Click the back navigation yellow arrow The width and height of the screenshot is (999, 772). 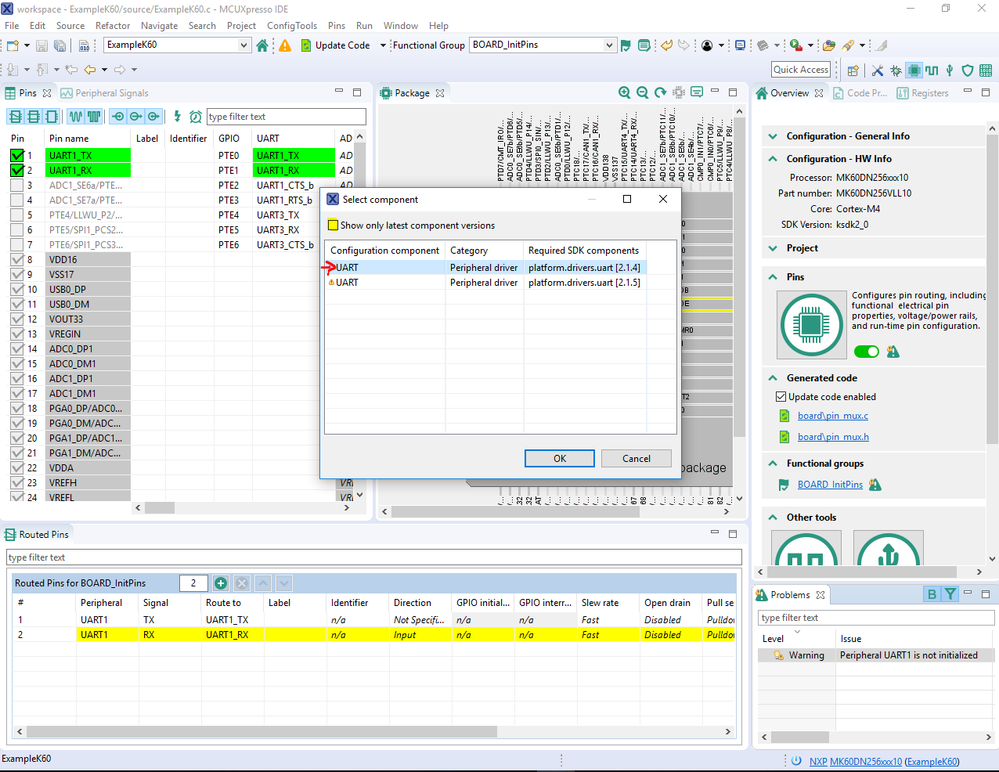90,69
